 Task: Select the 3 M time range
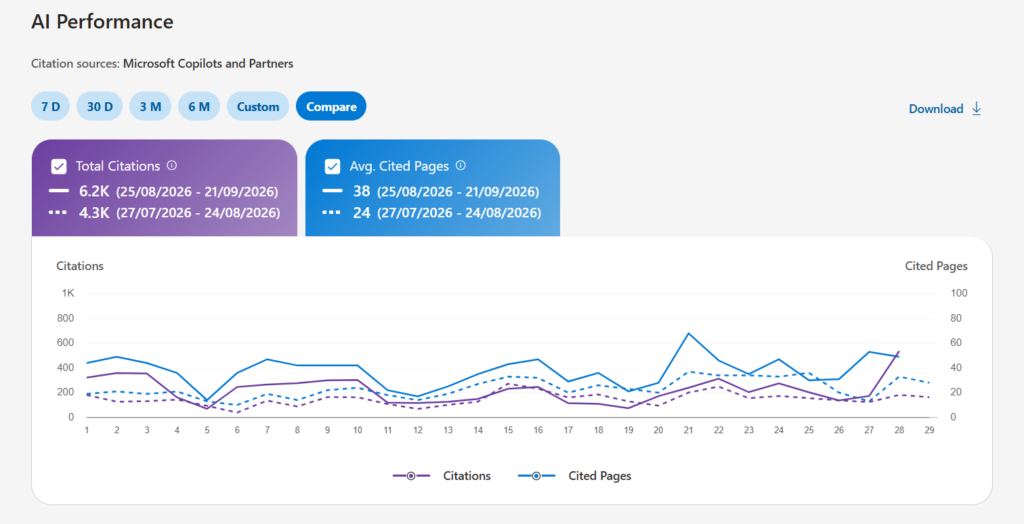(x=150, y=106)
